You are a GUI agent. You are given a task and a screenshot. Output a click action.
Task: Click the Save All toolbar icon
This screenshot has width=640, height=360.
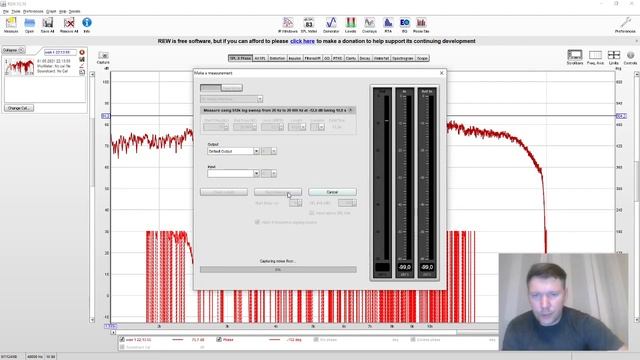click(47, 24)
